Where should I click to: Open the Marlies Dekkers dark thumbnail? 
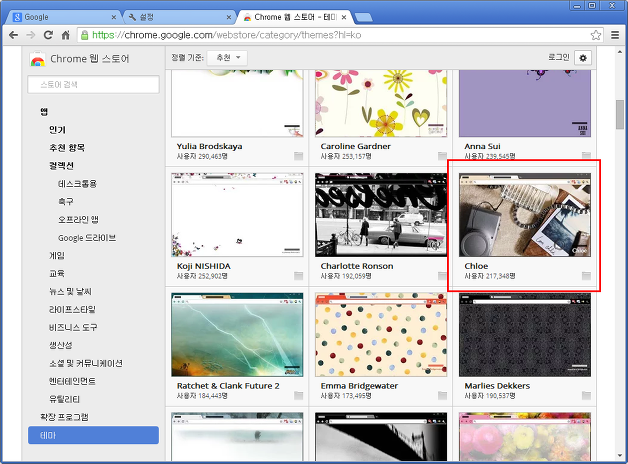click(x=525, y=335)
